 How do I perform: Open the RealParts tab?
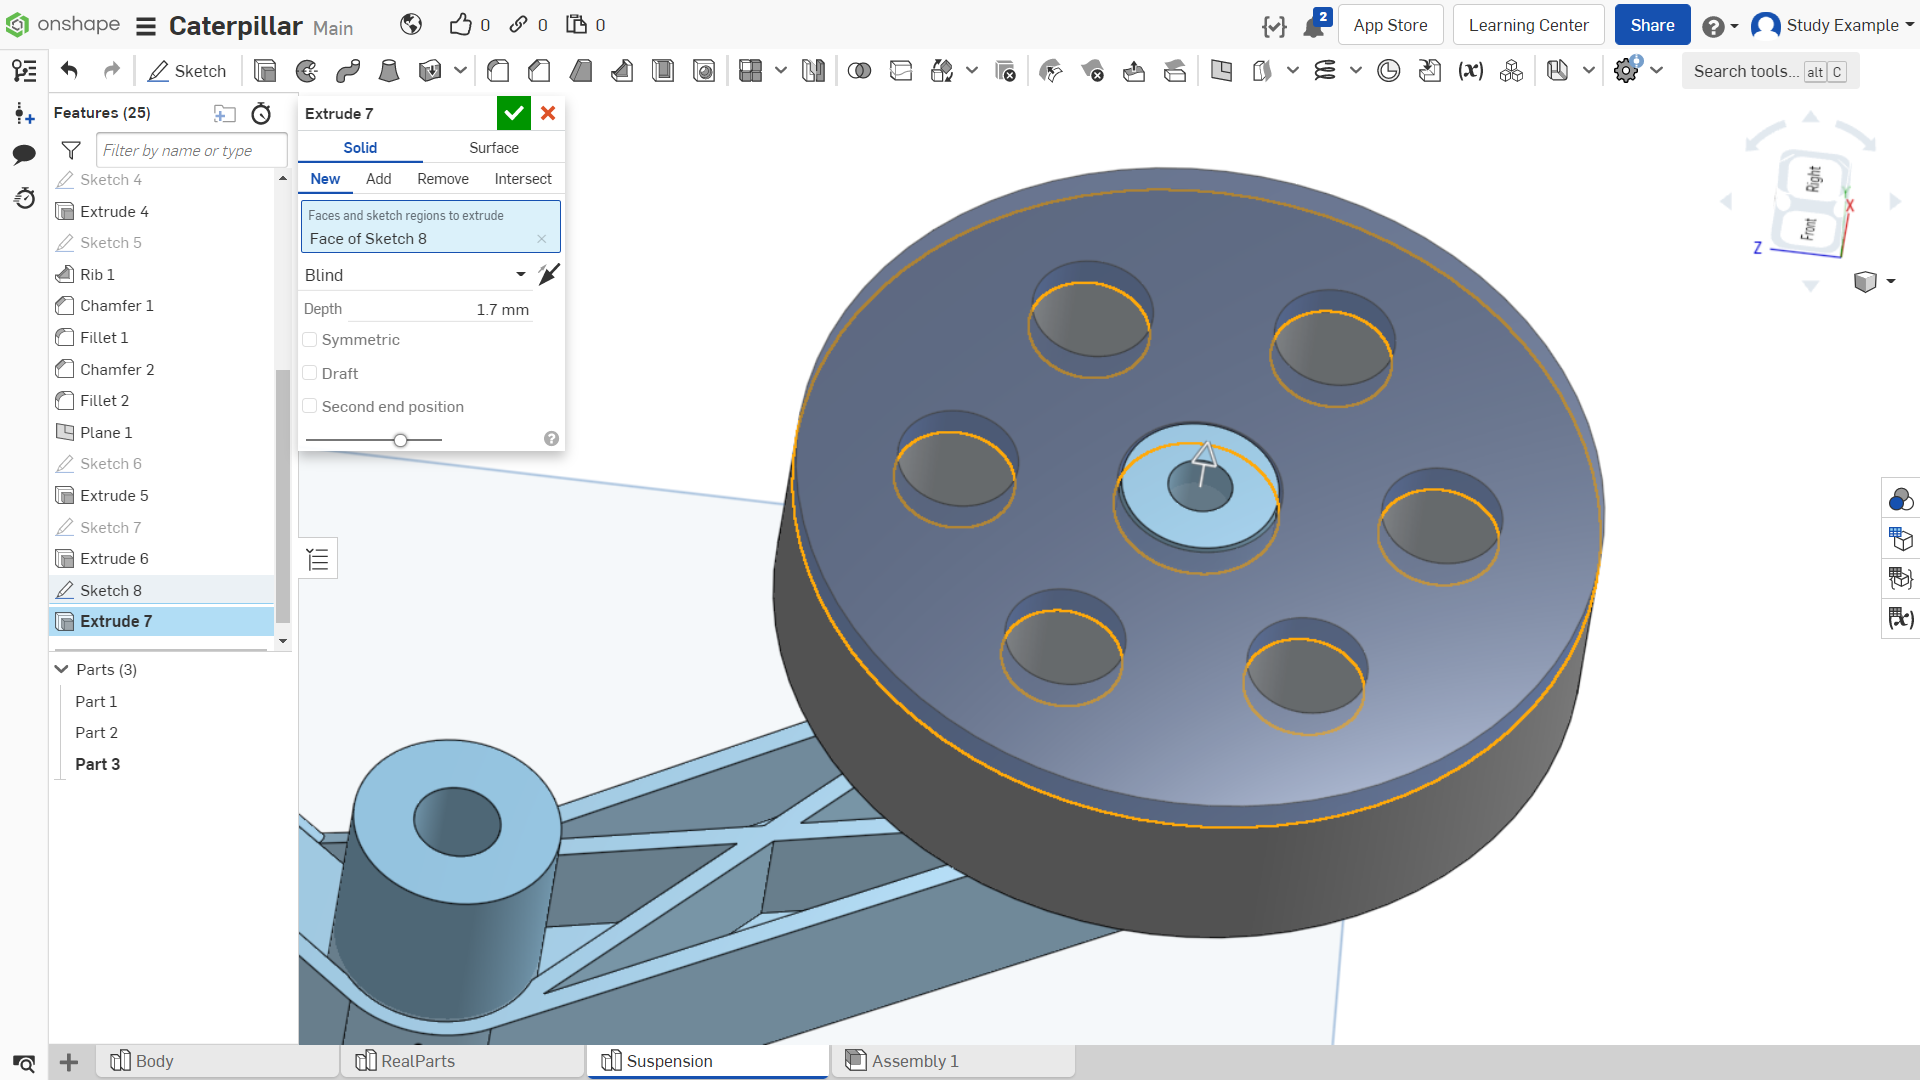(464, 1061)
